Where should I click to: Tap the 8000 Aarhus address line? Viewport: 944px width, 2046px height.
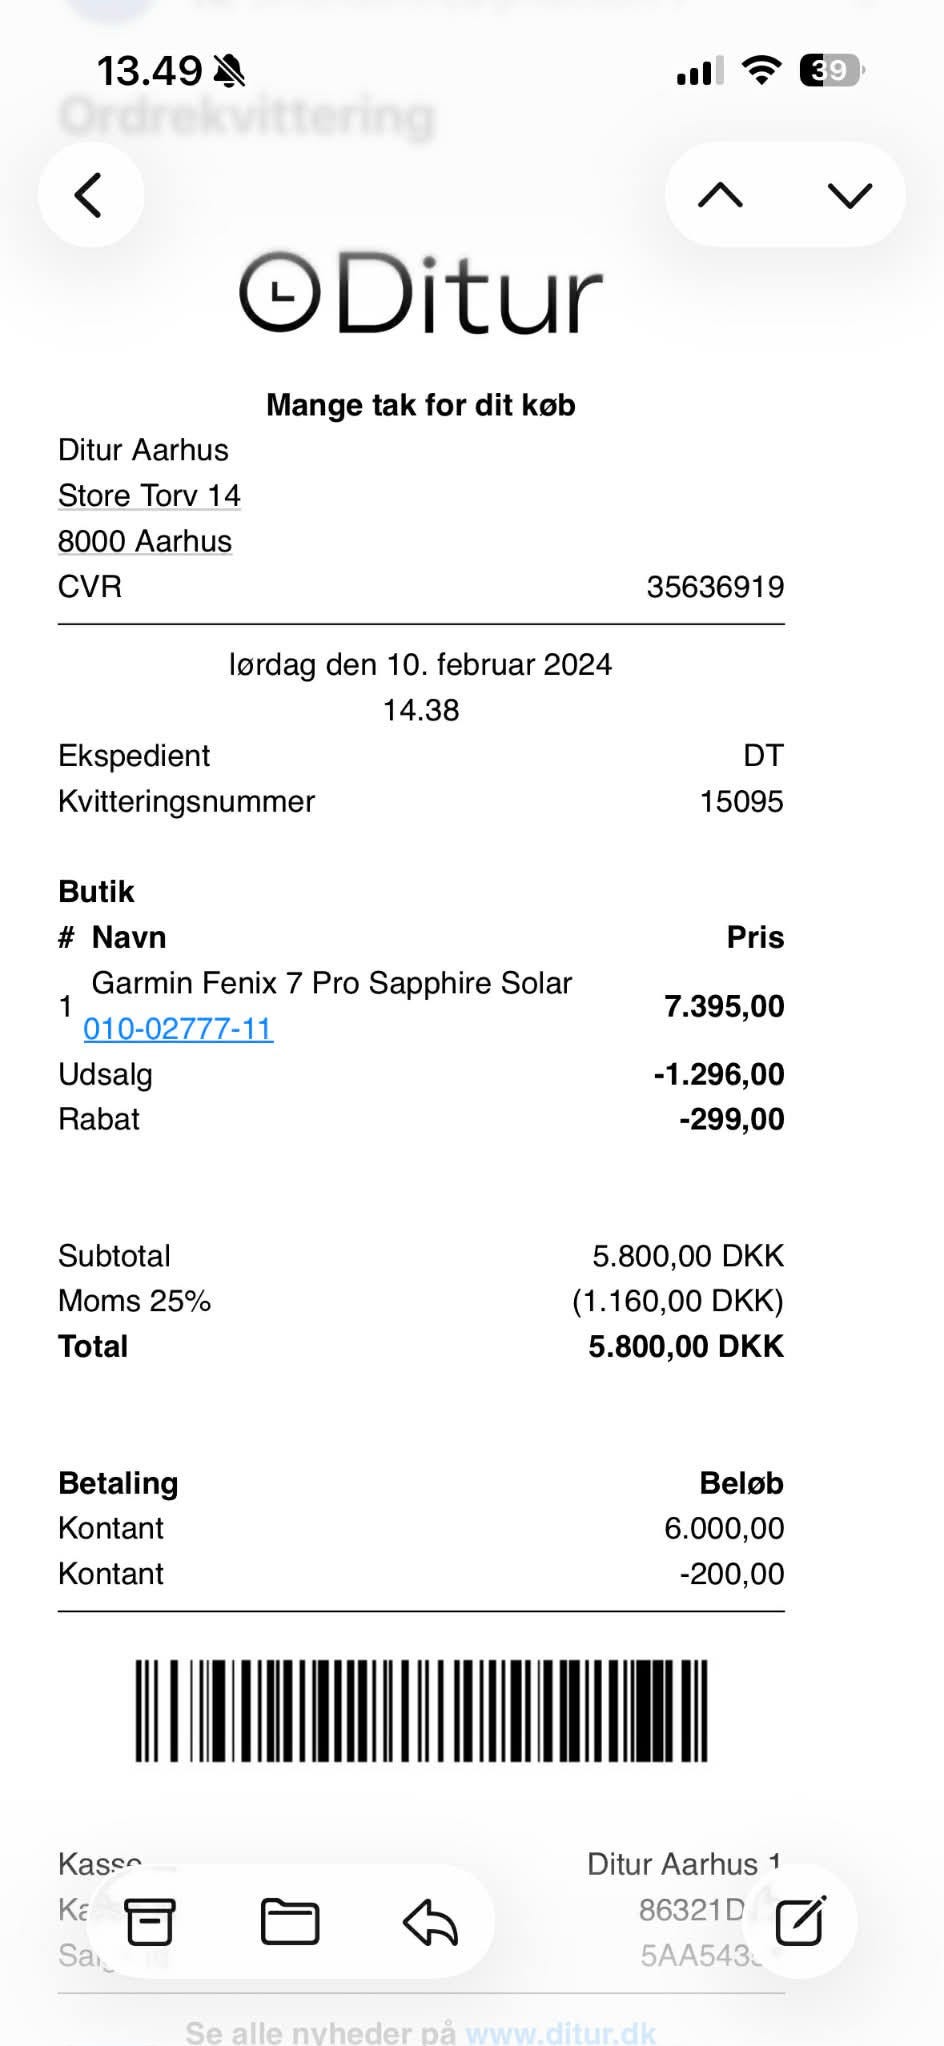145,541
